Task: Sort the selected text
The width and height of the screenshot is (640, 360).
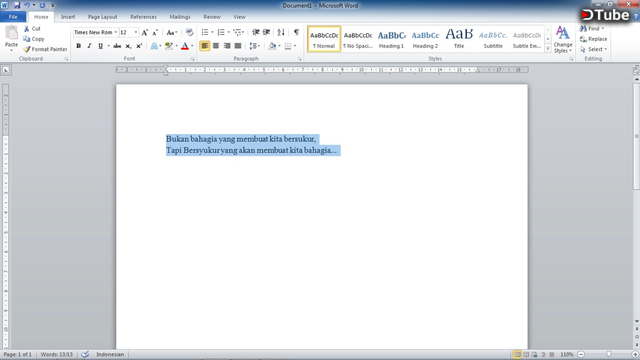Action: [281, 32]
